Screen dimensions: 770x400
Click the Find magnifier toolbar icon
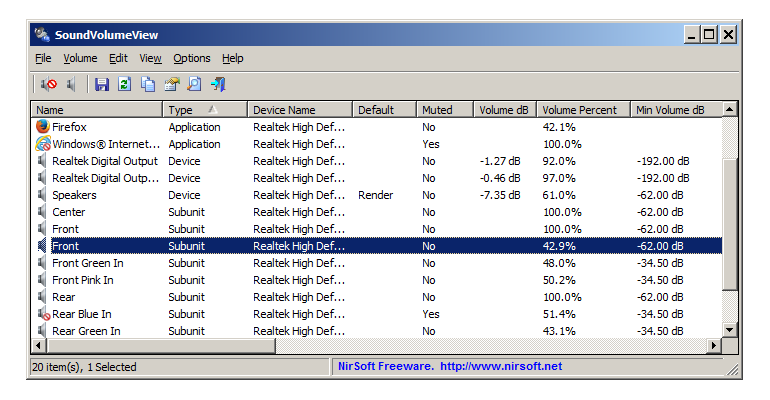(x=194, y=84)
